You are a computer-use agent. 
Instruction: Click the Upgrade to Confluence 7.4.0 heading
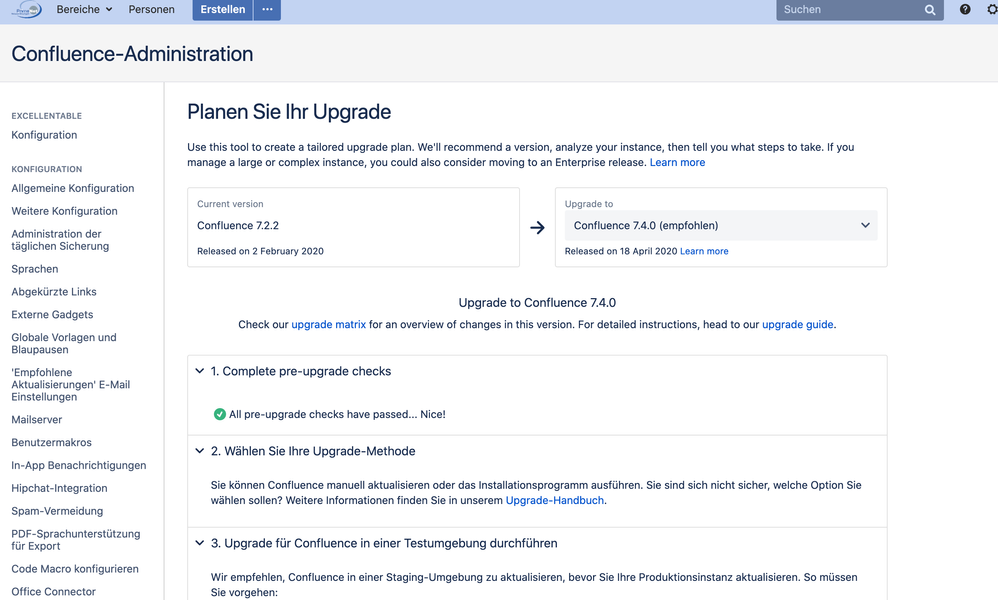pos(537,303)
